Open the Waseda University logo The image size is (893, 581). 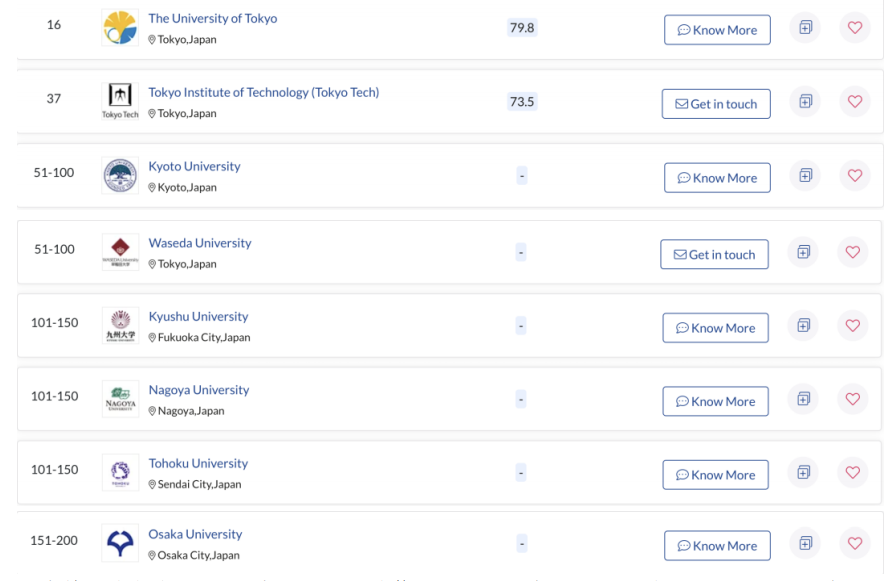(120, 252)
